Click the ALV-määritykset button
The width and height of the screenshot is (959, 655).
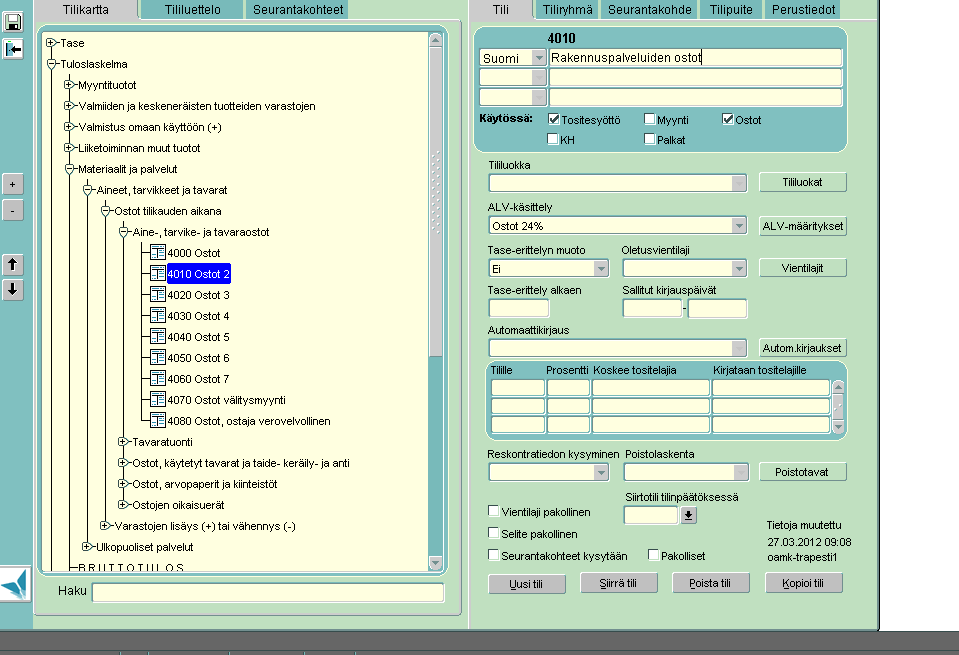802,226
